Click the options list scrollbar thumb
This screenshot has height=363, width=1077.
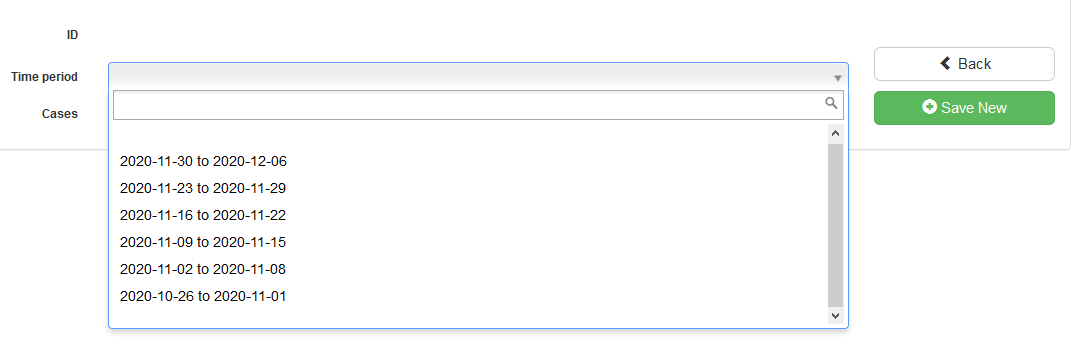(x=835, y=225)
